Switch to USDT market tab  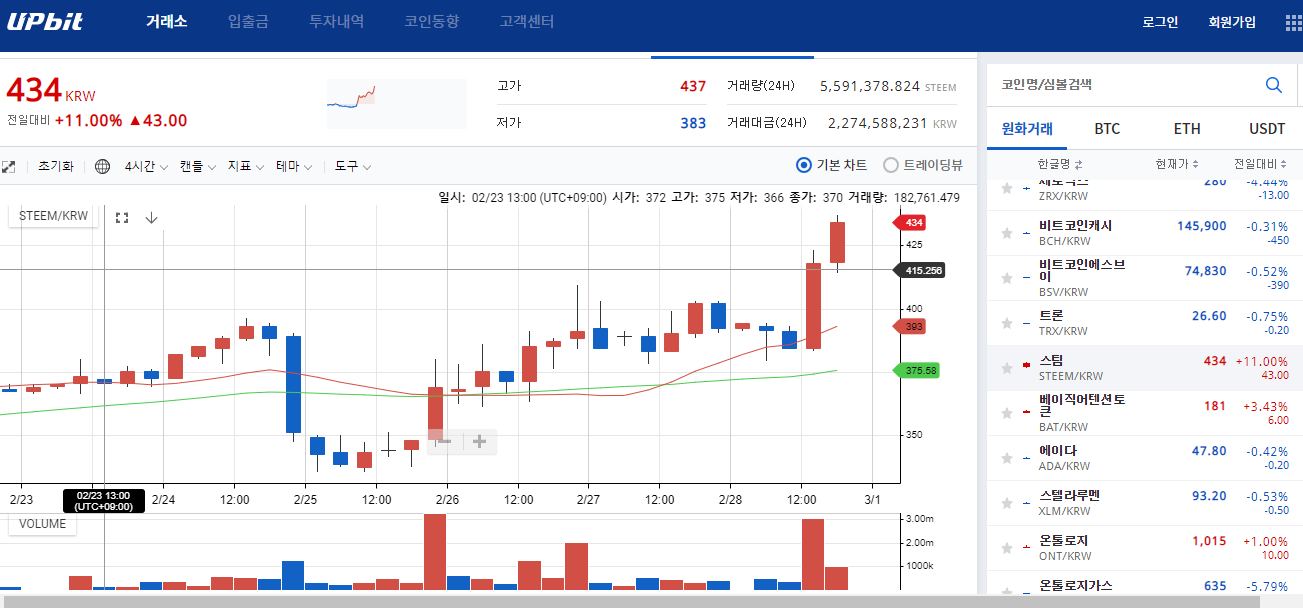(x=1267, y=129)
